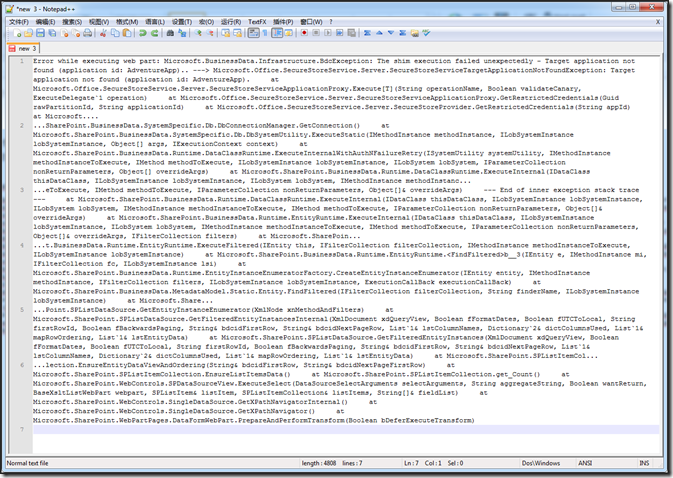The width and height of the screenshot is (673, 478).
Task: Open the 视图(V) menu
Action: [x=99, y=22]
